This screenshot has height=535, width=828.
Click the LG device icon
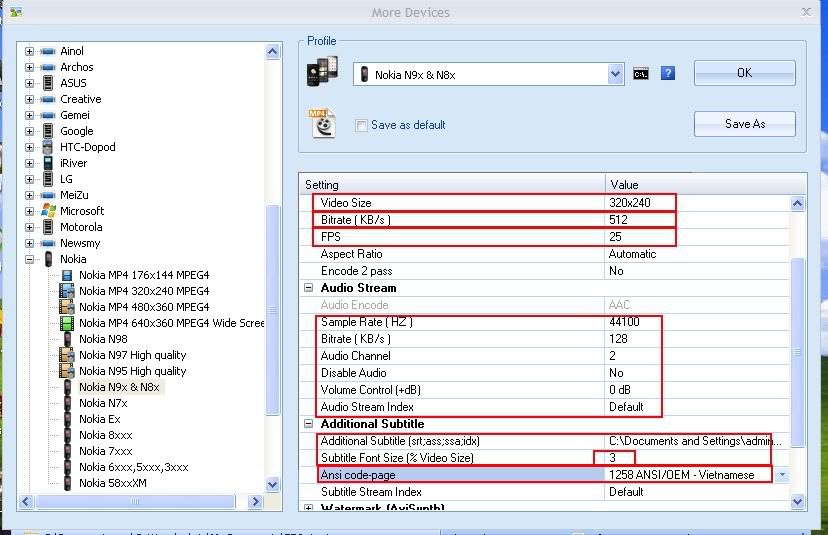pos(48,179)
